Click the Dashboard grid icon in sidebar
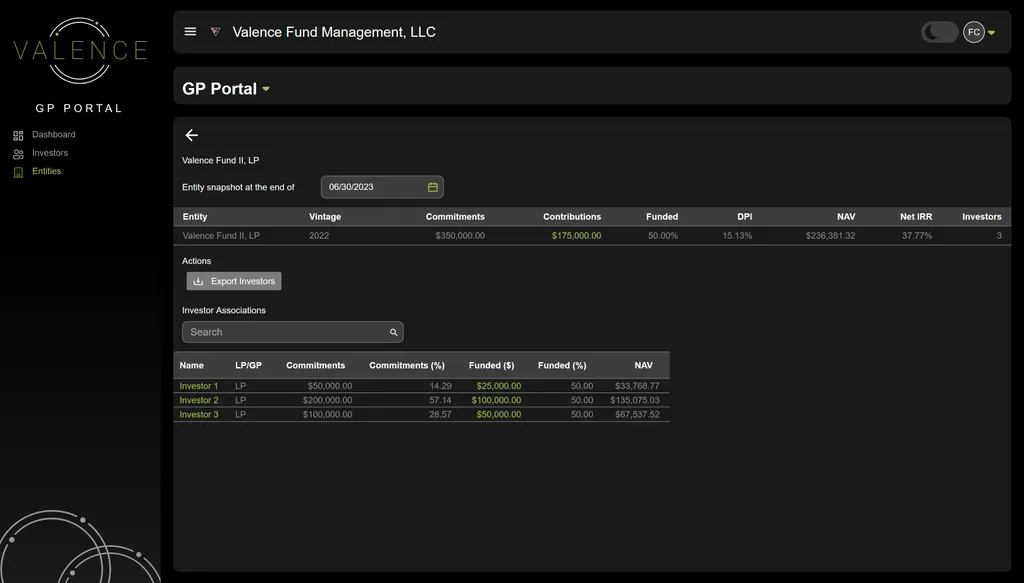The image size is (1024, 583). tap(18, 135)
